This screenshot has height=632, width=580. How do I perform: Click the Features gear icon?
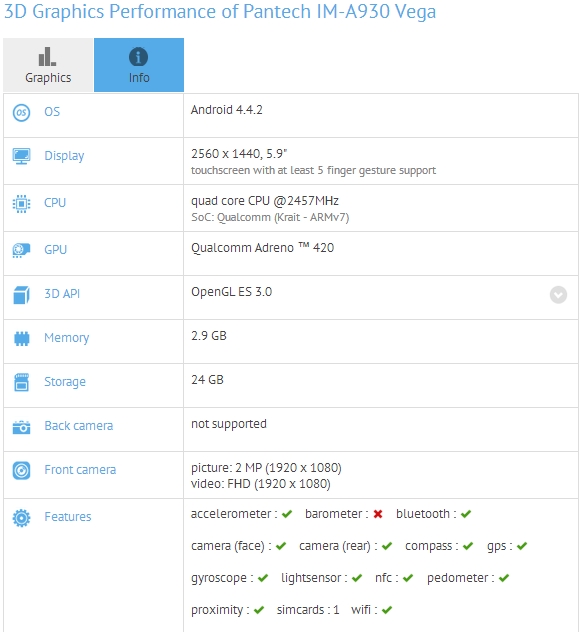coord(21,518)
